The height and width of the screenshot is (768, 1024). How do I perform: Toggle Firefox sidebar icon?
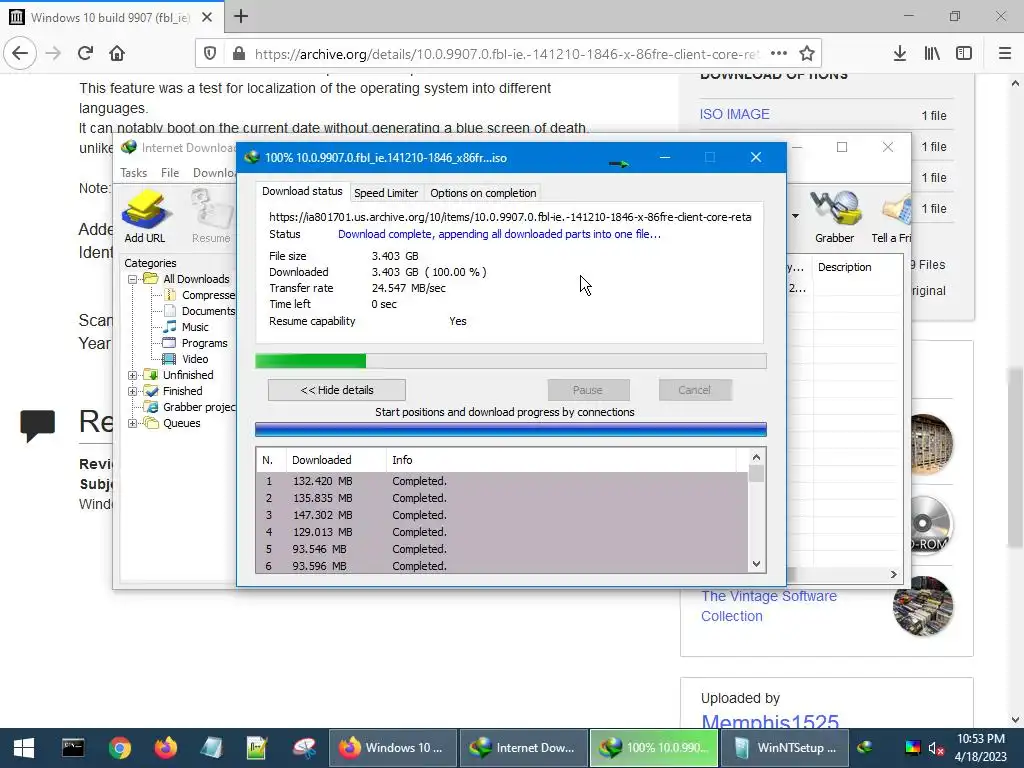coord(964,54)
